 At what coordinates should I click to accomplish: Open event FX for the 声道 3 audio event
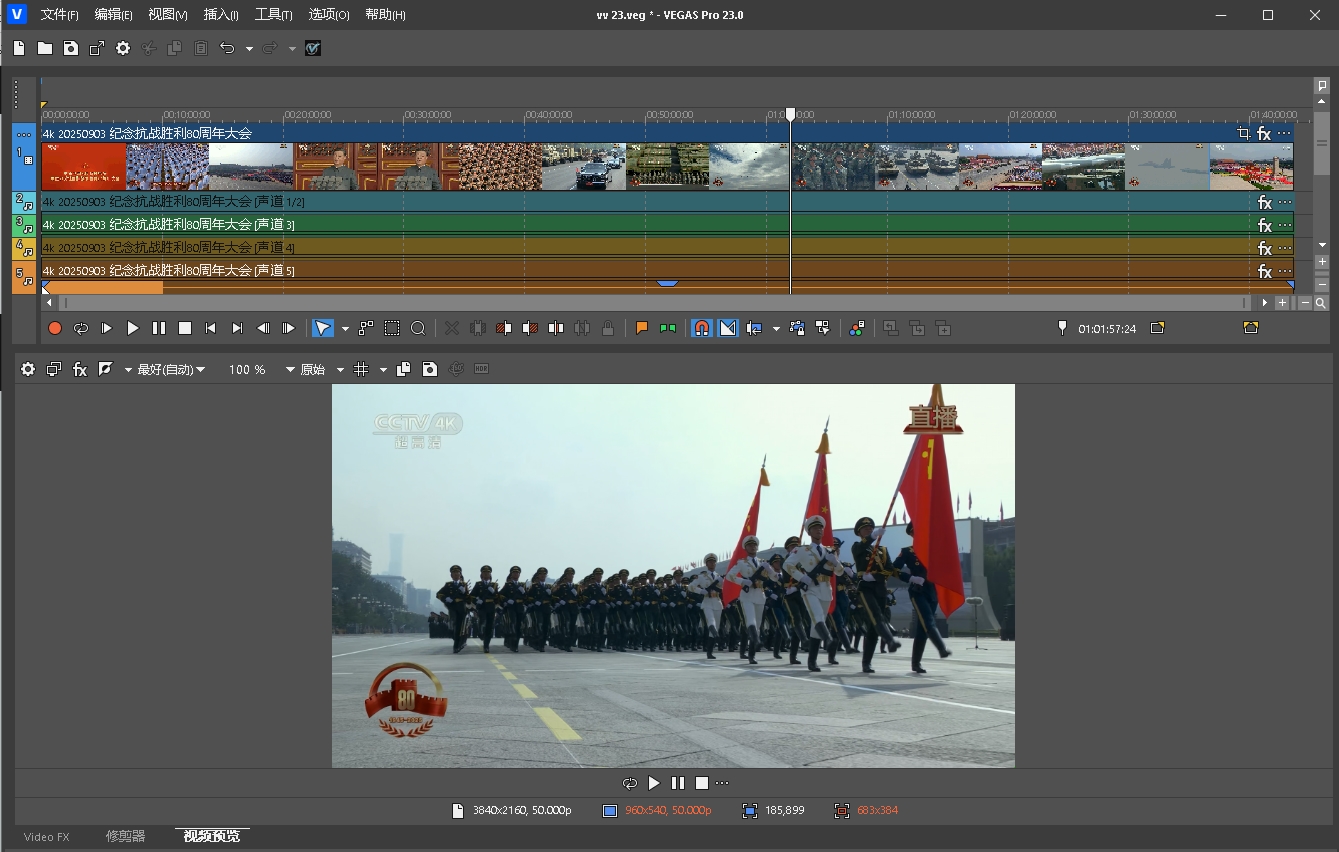pos(1264,225)
